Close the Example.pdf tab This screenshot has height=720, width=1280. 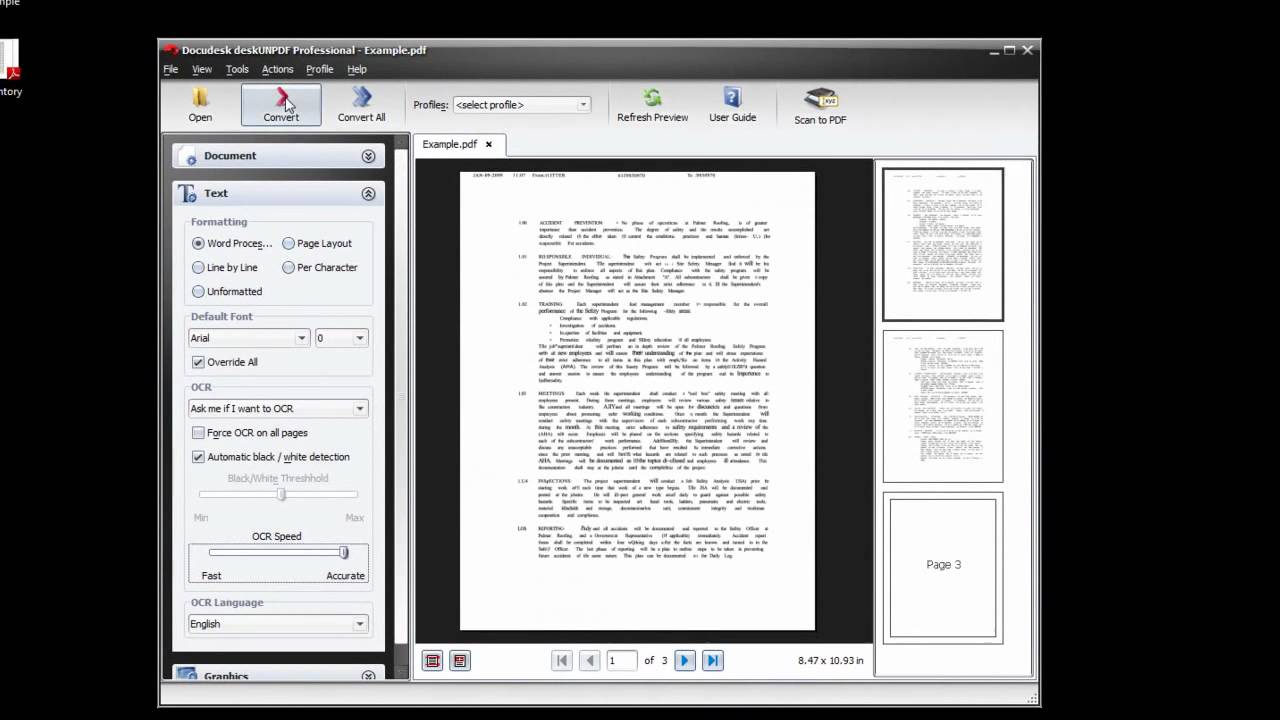pos(489,144)
